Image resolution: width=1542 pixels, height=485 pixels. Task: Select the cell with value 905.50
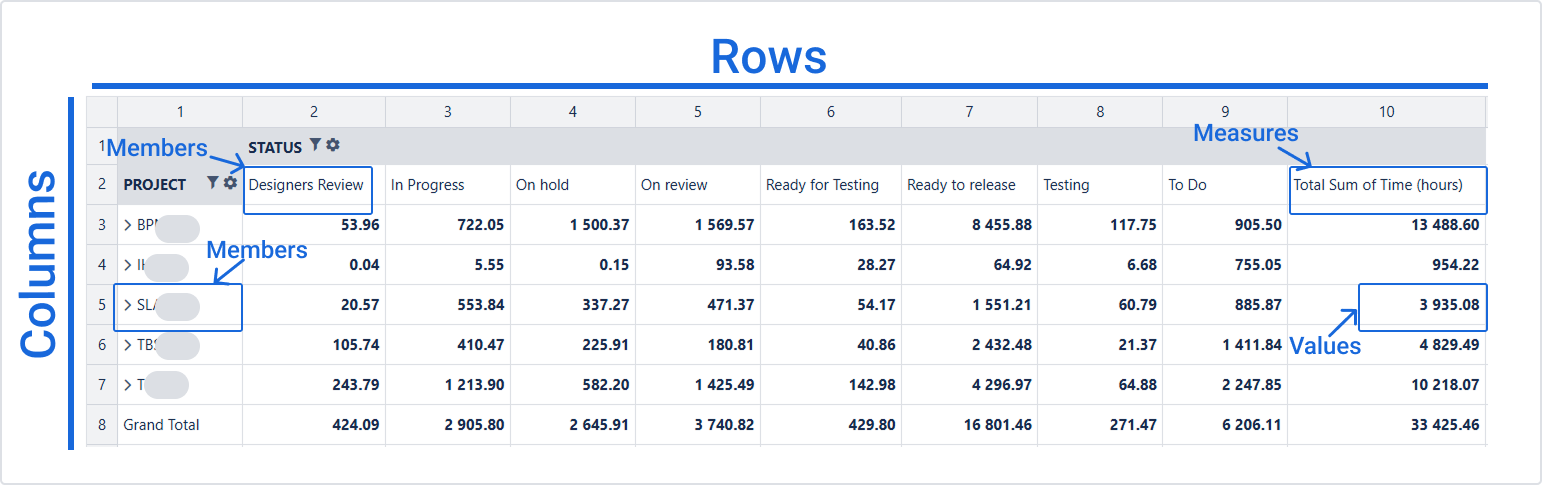pos(1225,225)
